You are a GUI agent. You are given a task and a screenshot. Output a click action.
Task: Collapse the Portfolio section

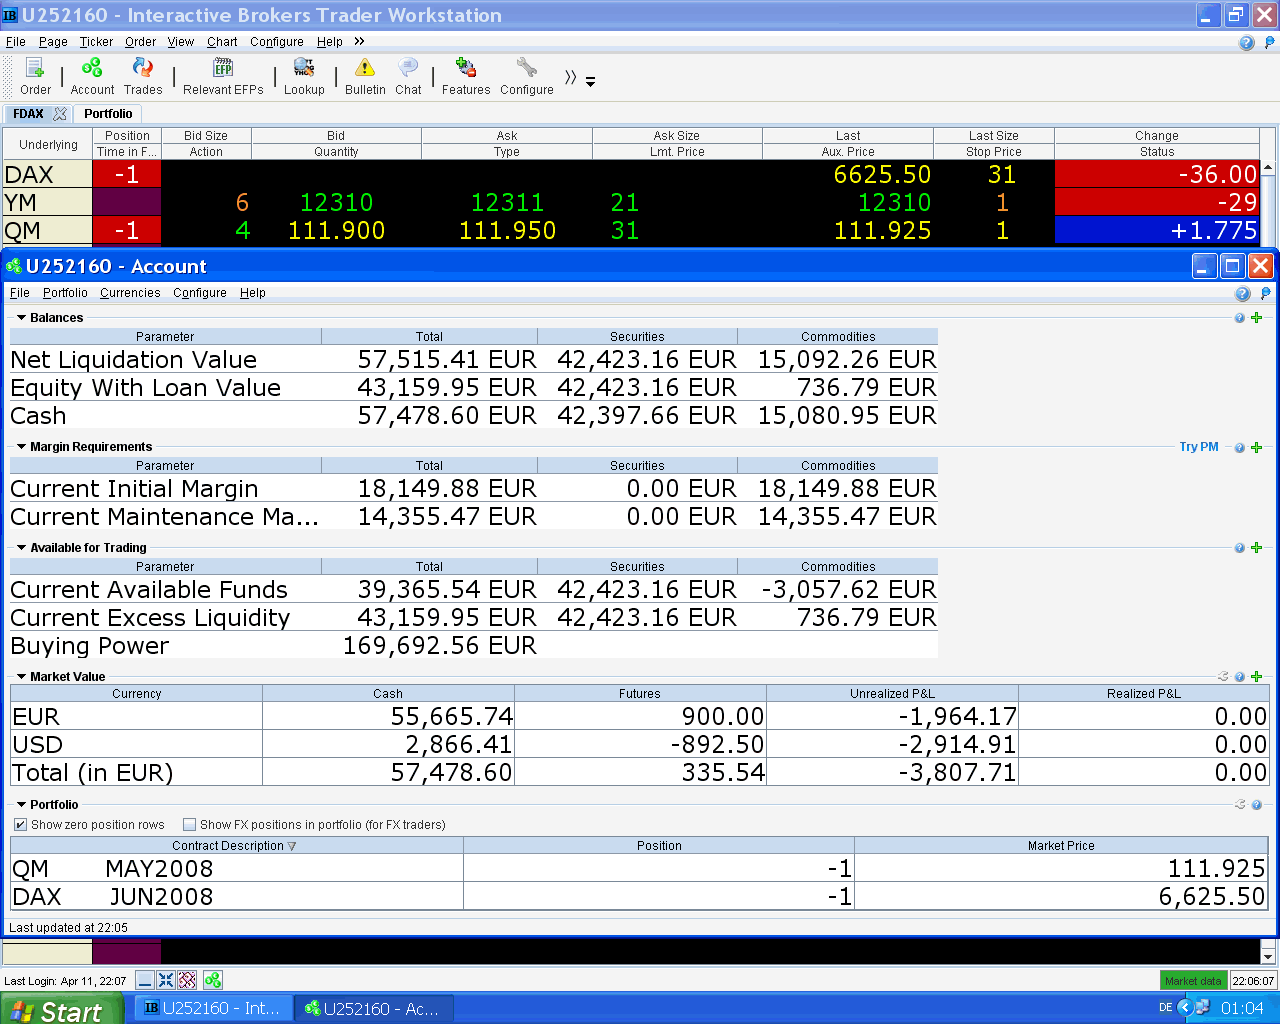click(x=21, y=805)
